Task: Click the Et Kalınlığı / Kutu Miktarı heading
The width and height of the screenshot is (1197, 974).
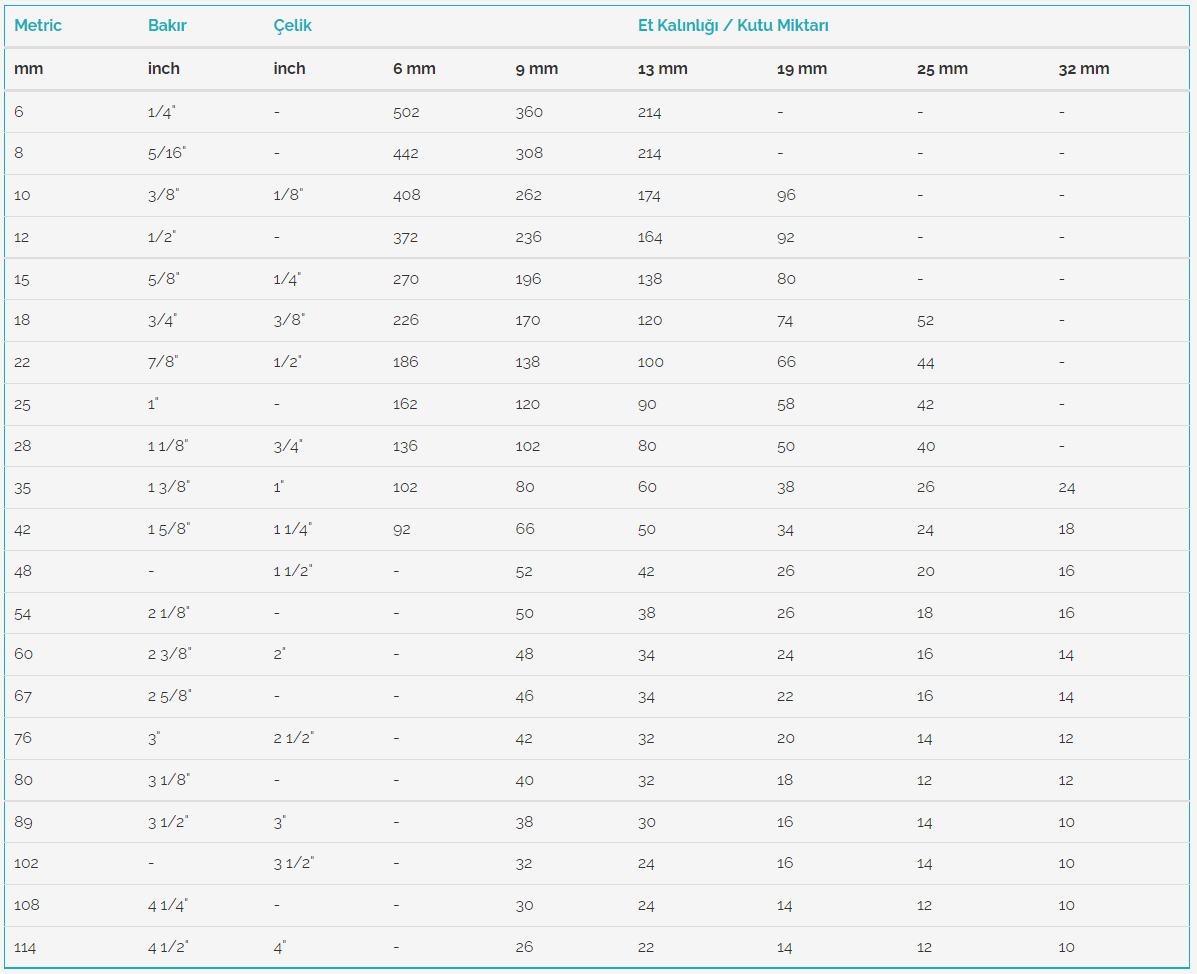Action: 733,26
